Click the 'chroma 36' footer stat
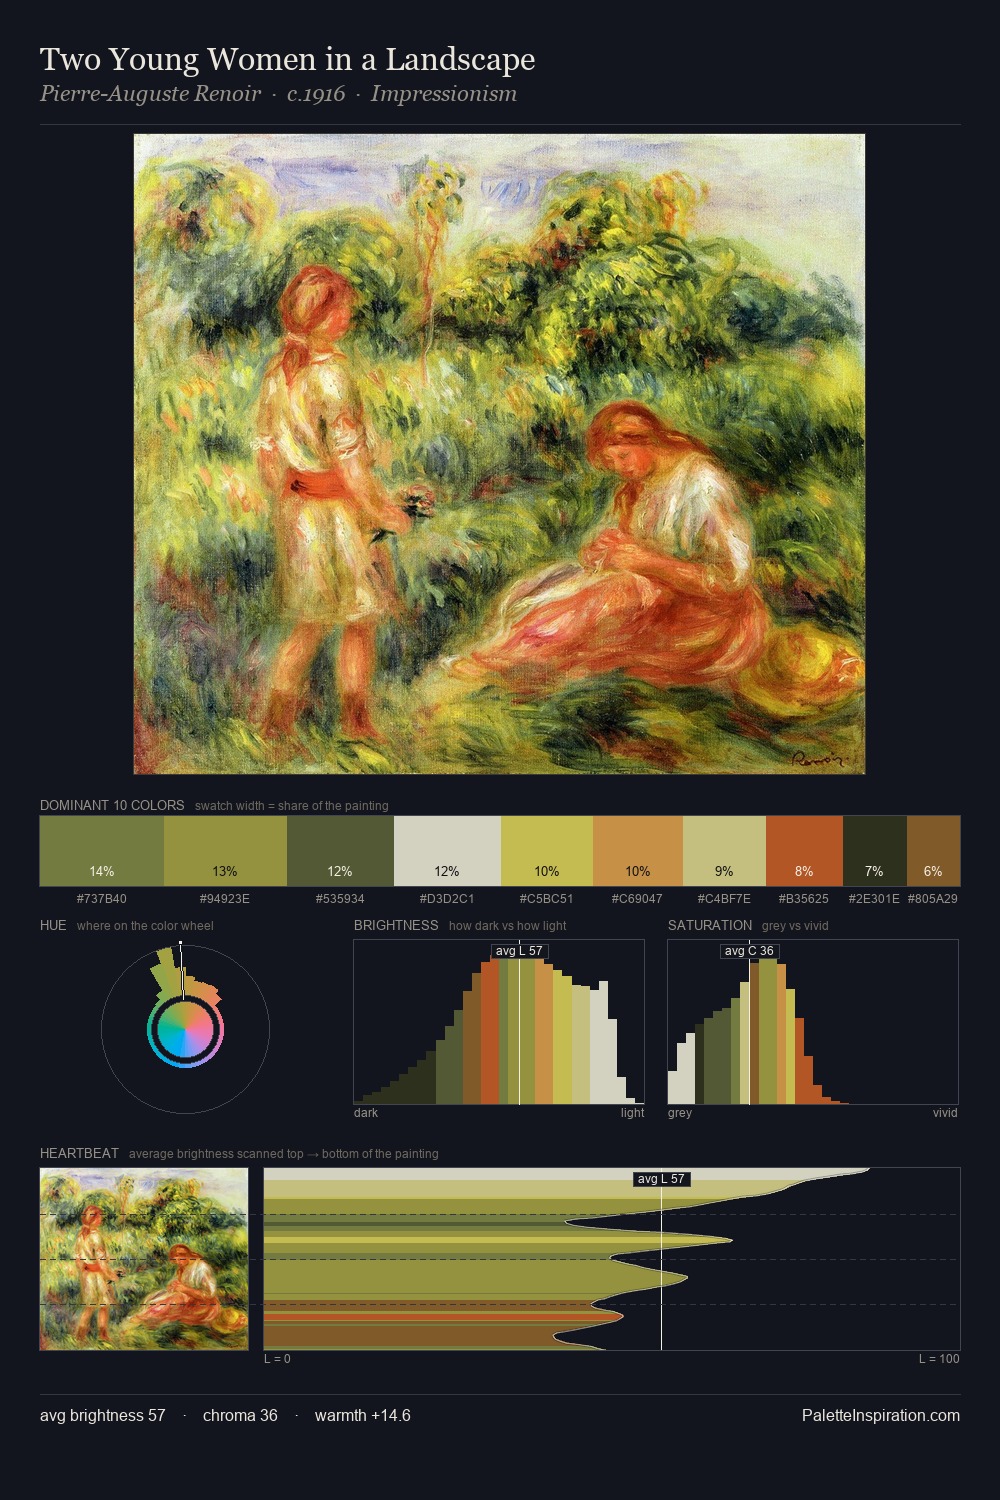 pos(240,1415)
